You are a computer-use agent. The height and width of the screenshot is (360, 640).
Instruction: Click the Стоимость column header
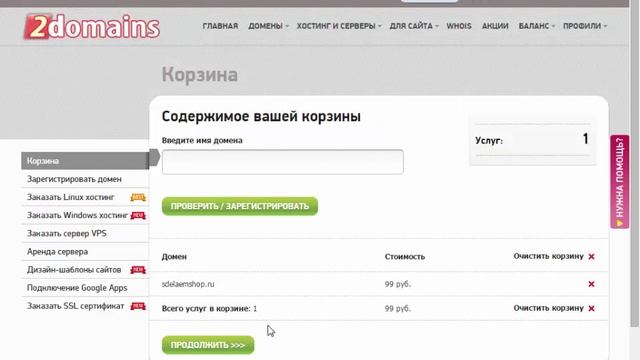404,257
